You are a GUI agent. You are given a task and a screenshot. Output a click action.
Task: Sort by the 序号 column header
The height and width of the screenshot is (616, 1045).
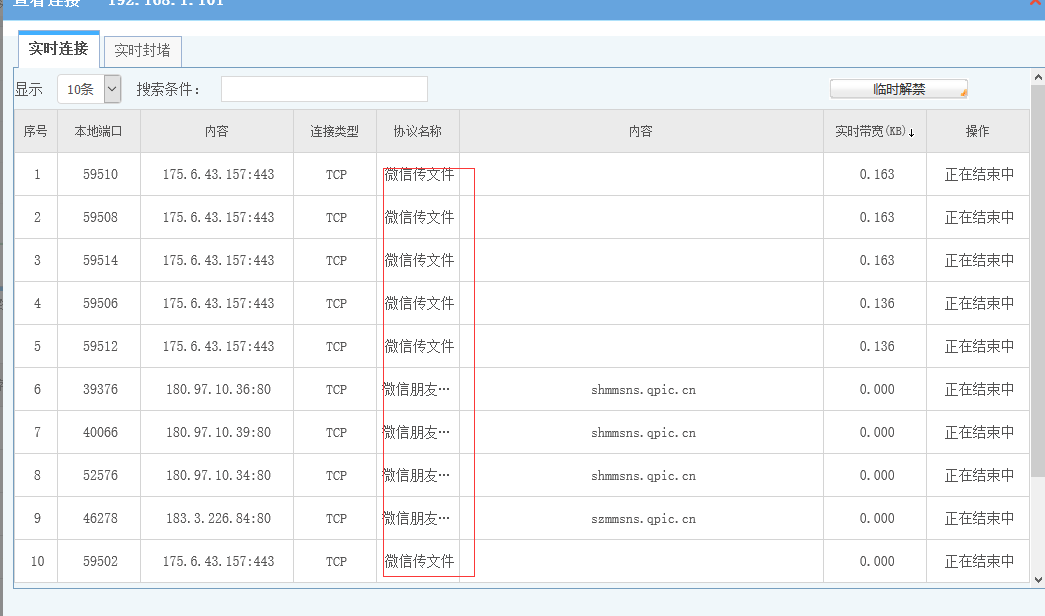click(x=36, y=131)
